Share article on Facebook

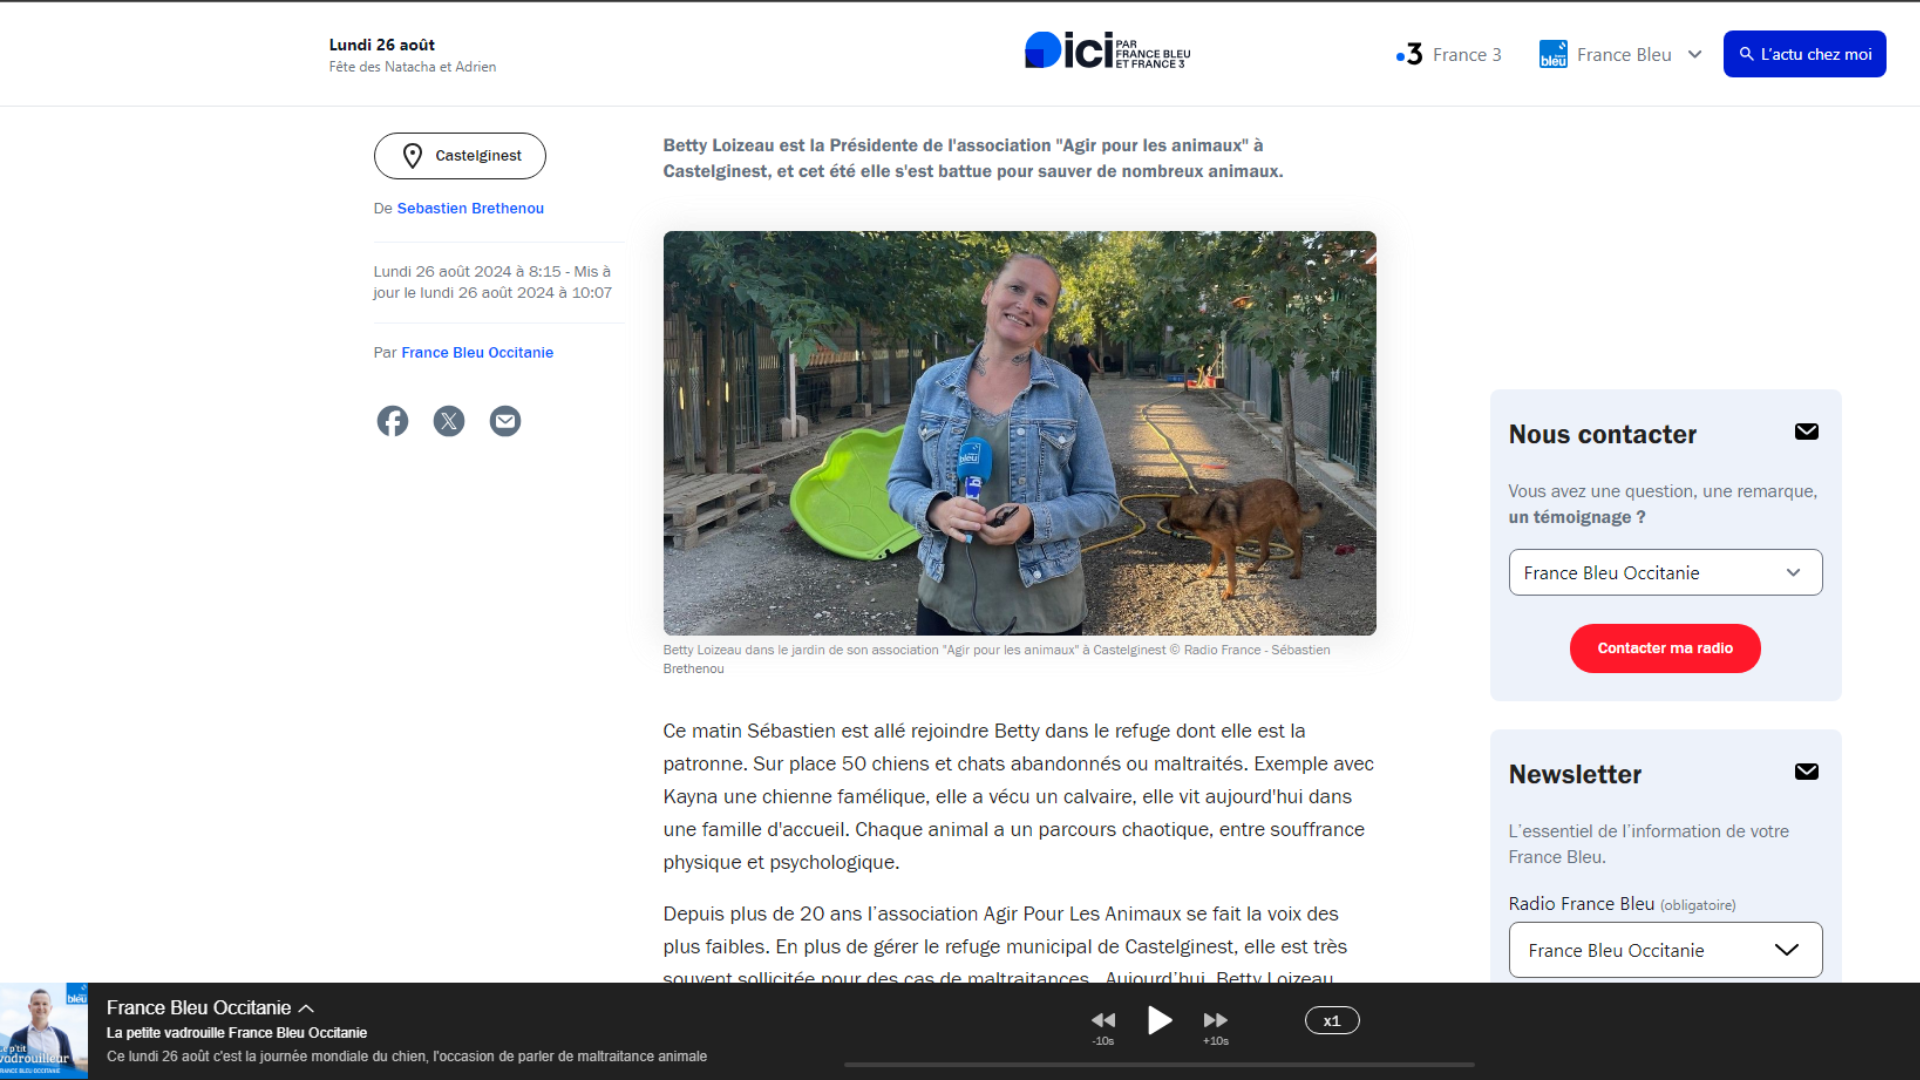(392, 421)
